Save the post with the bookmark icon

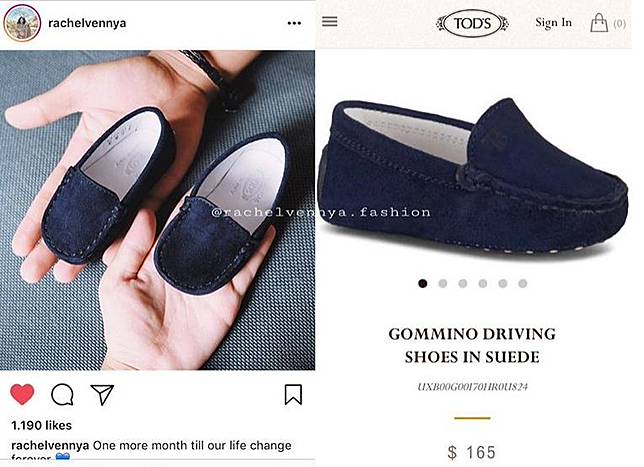tap(293, 394)
